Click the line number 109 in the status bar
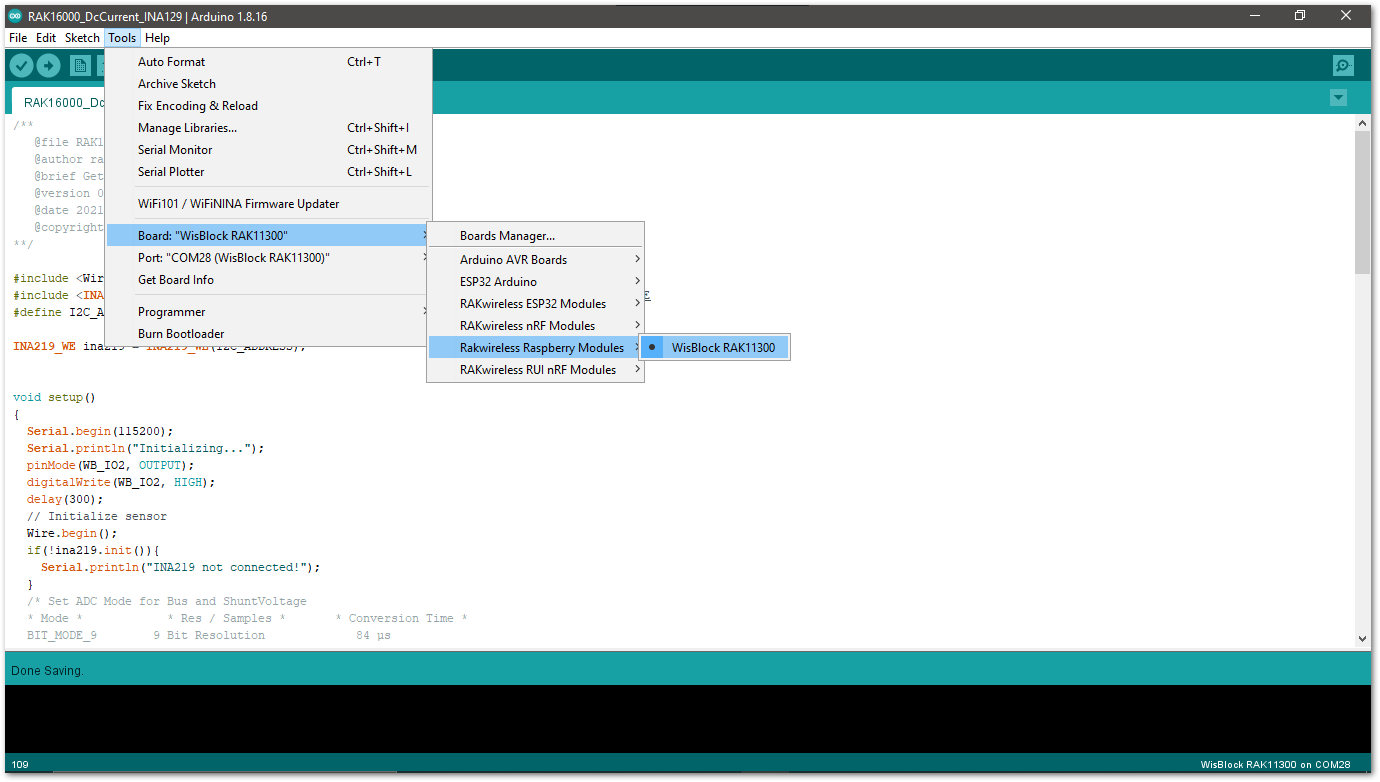This screenshot has width=1380, height=782. click(x=20, y=765)
